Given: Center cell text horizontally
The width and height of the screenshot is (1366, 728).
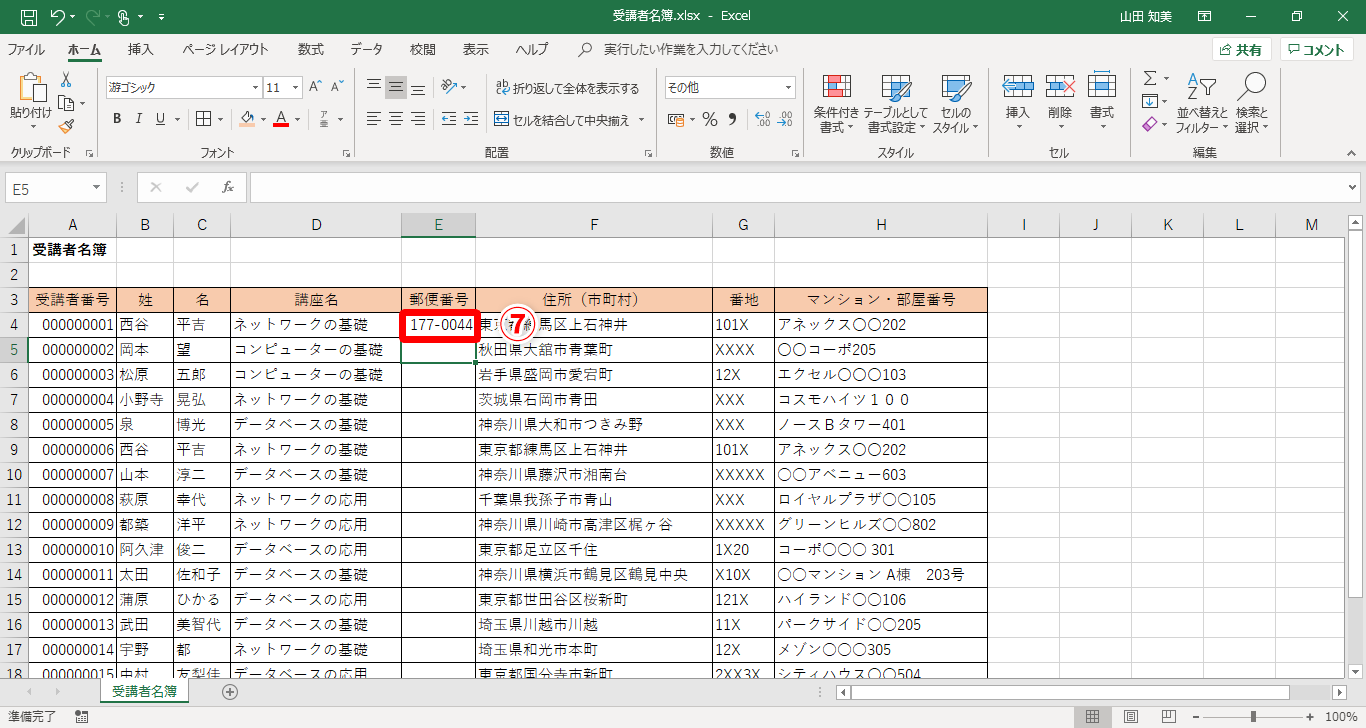Looking at the screenshot, I should pos(396,119).
